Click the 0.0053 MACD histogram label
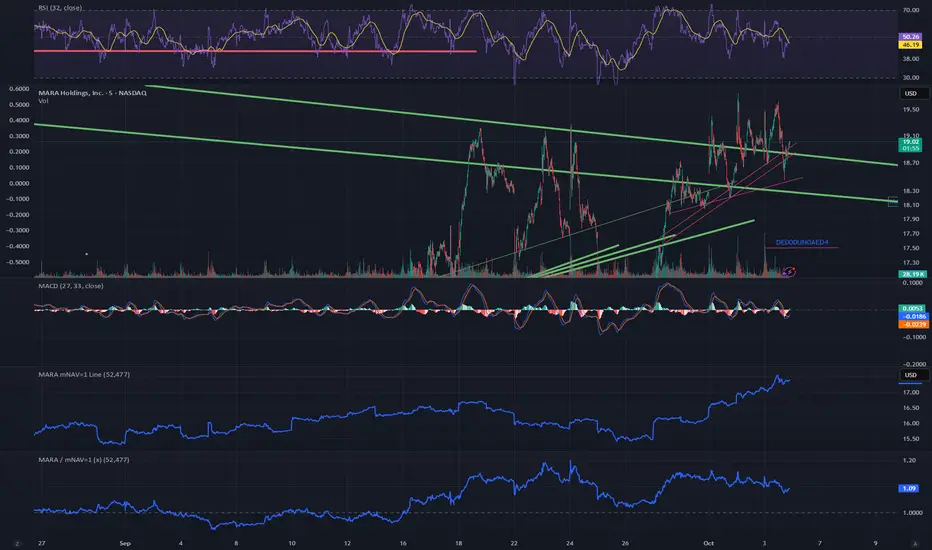Viewport: 932px width, 550px height. point(912,309)
